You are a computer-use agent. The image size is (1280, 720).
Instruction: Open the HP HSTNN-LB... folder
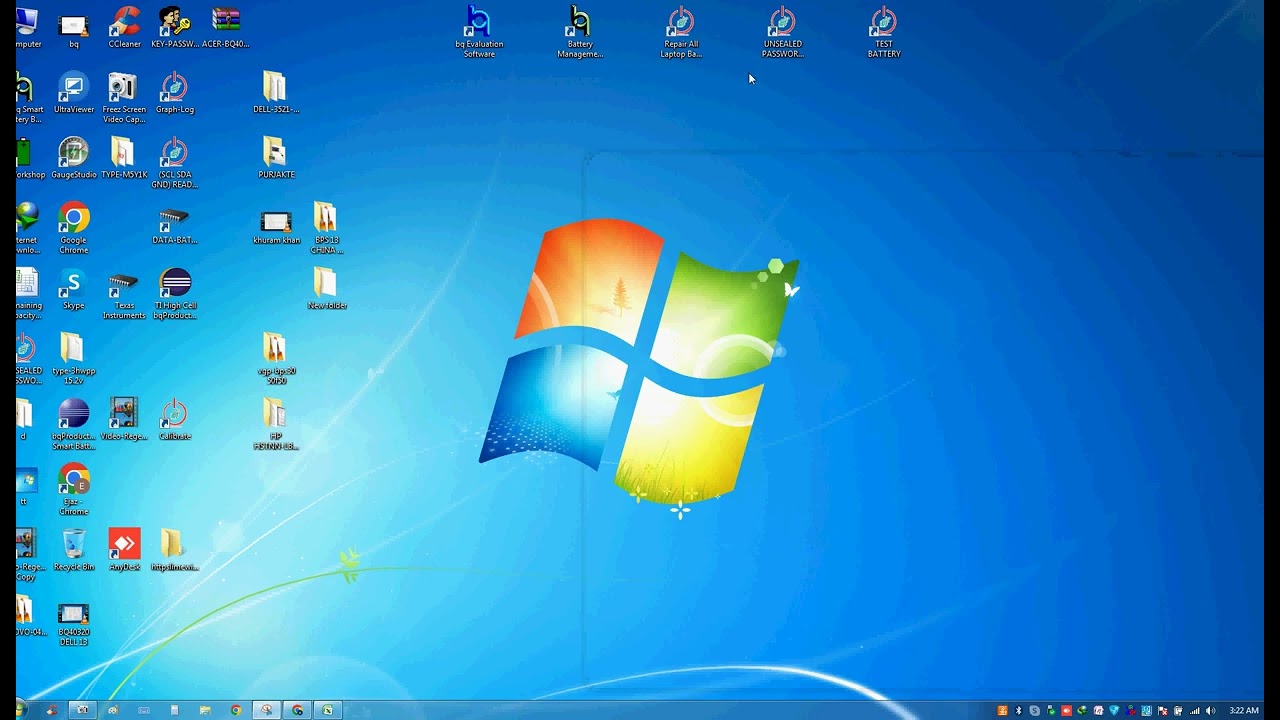coord(275,424)
